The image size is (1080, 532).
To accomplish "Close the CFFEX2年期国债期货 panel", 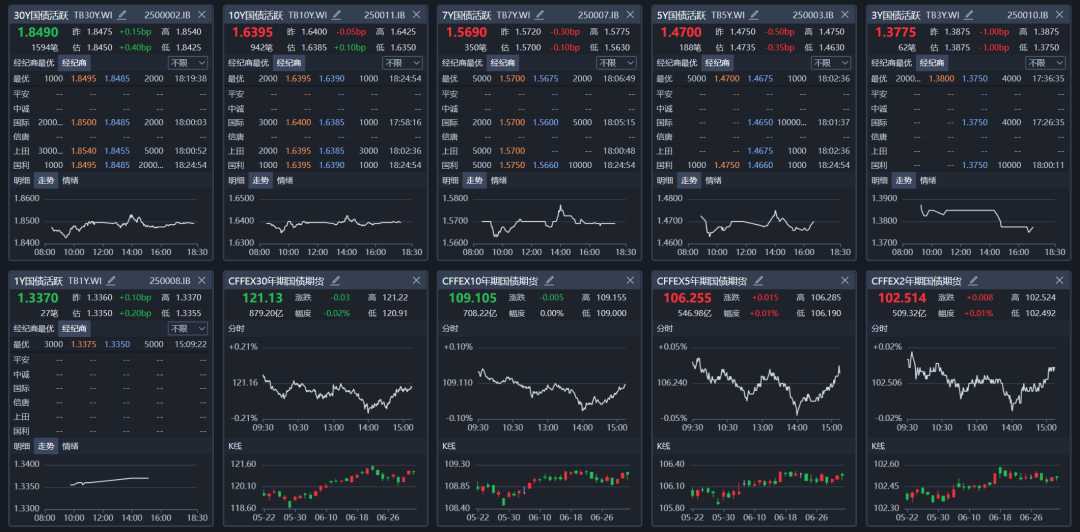I will click(1059, 280).
